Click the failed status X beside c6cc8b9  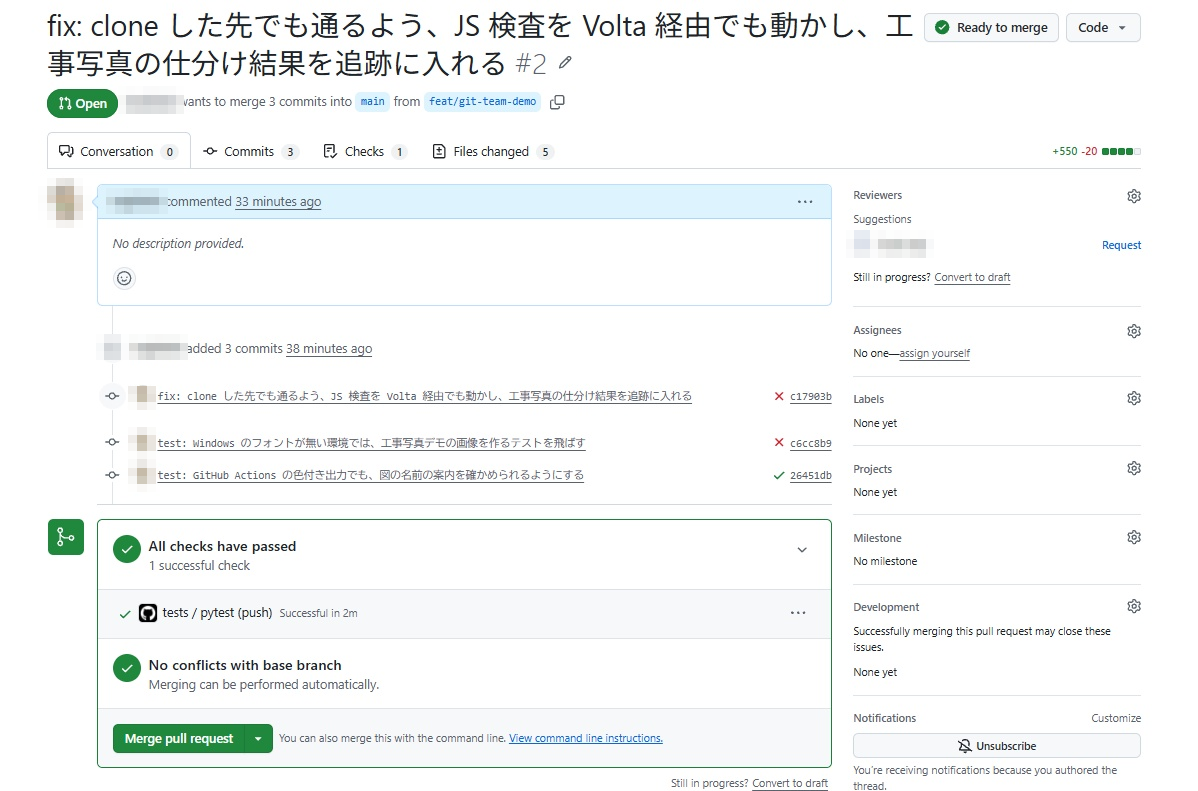[779, 443]
